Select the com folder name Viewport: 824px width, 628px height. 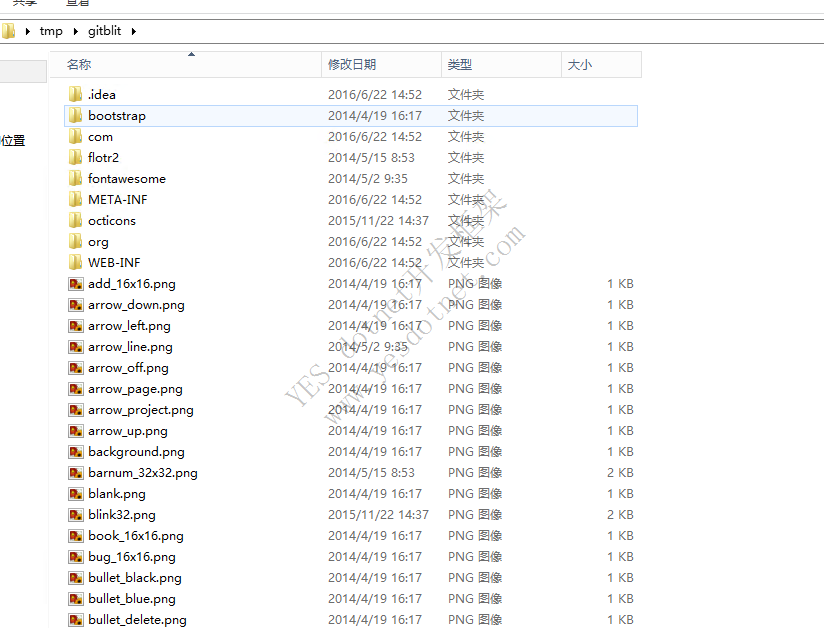pos(100,137)
